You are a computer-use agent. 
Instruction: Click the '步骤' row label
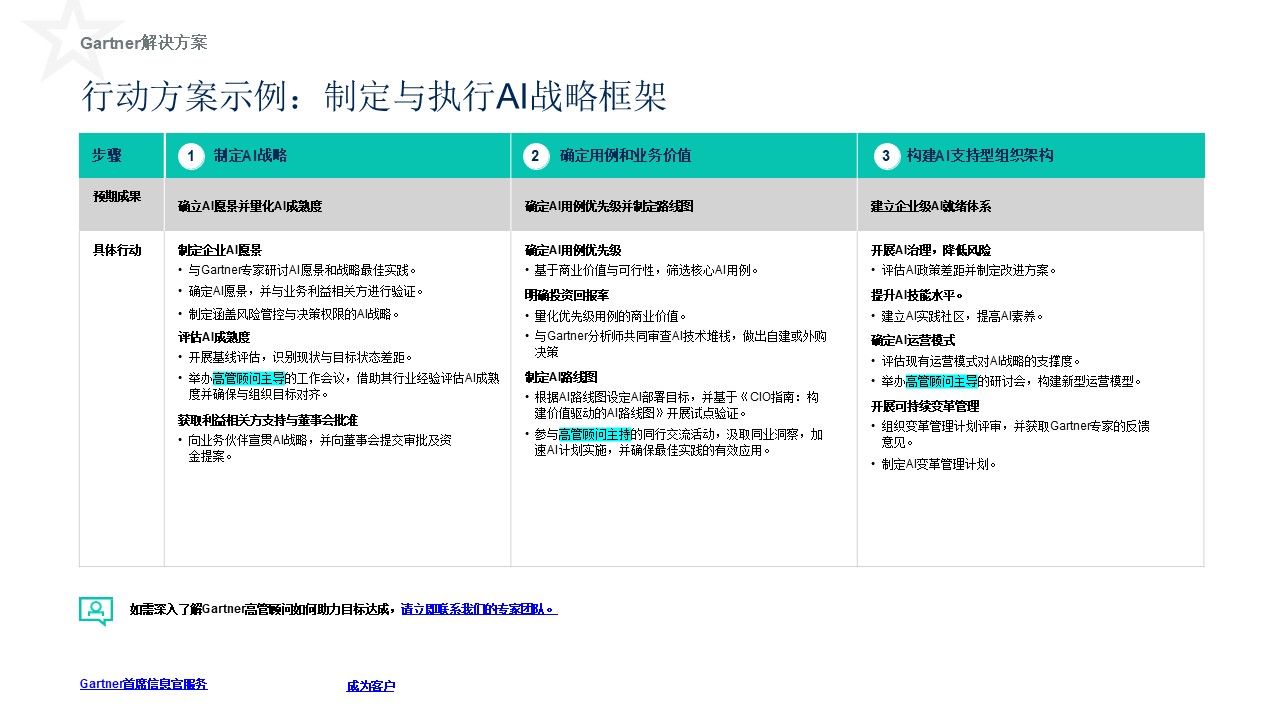pyautogui.click(x=106, y=156)
